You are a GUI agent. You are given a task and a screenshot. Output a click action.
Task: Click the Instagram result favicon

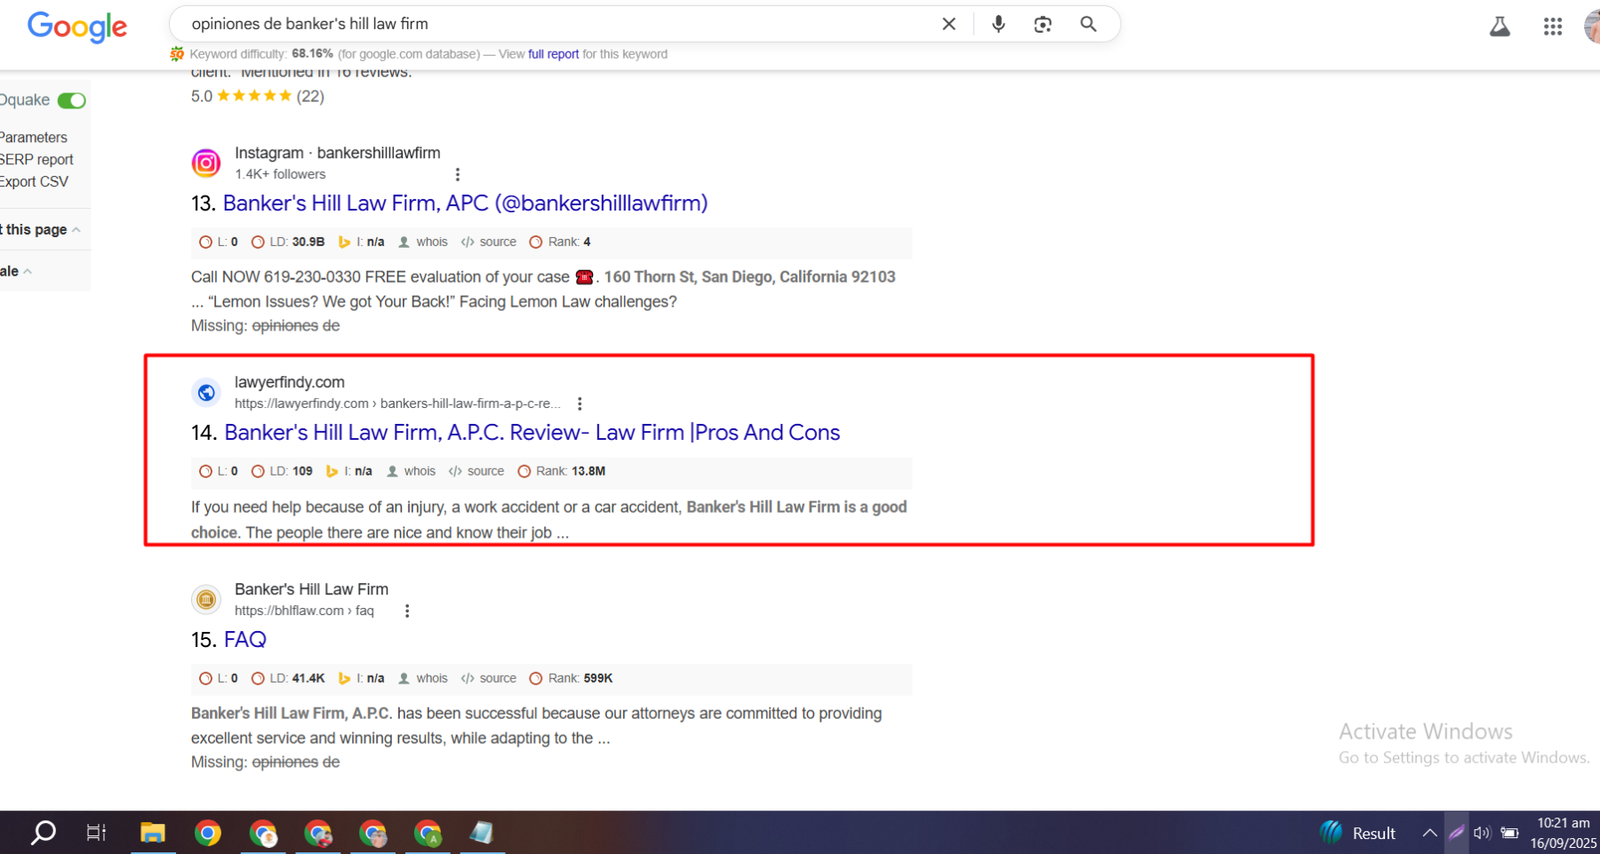pyautogui.click(x=206, y=163)
